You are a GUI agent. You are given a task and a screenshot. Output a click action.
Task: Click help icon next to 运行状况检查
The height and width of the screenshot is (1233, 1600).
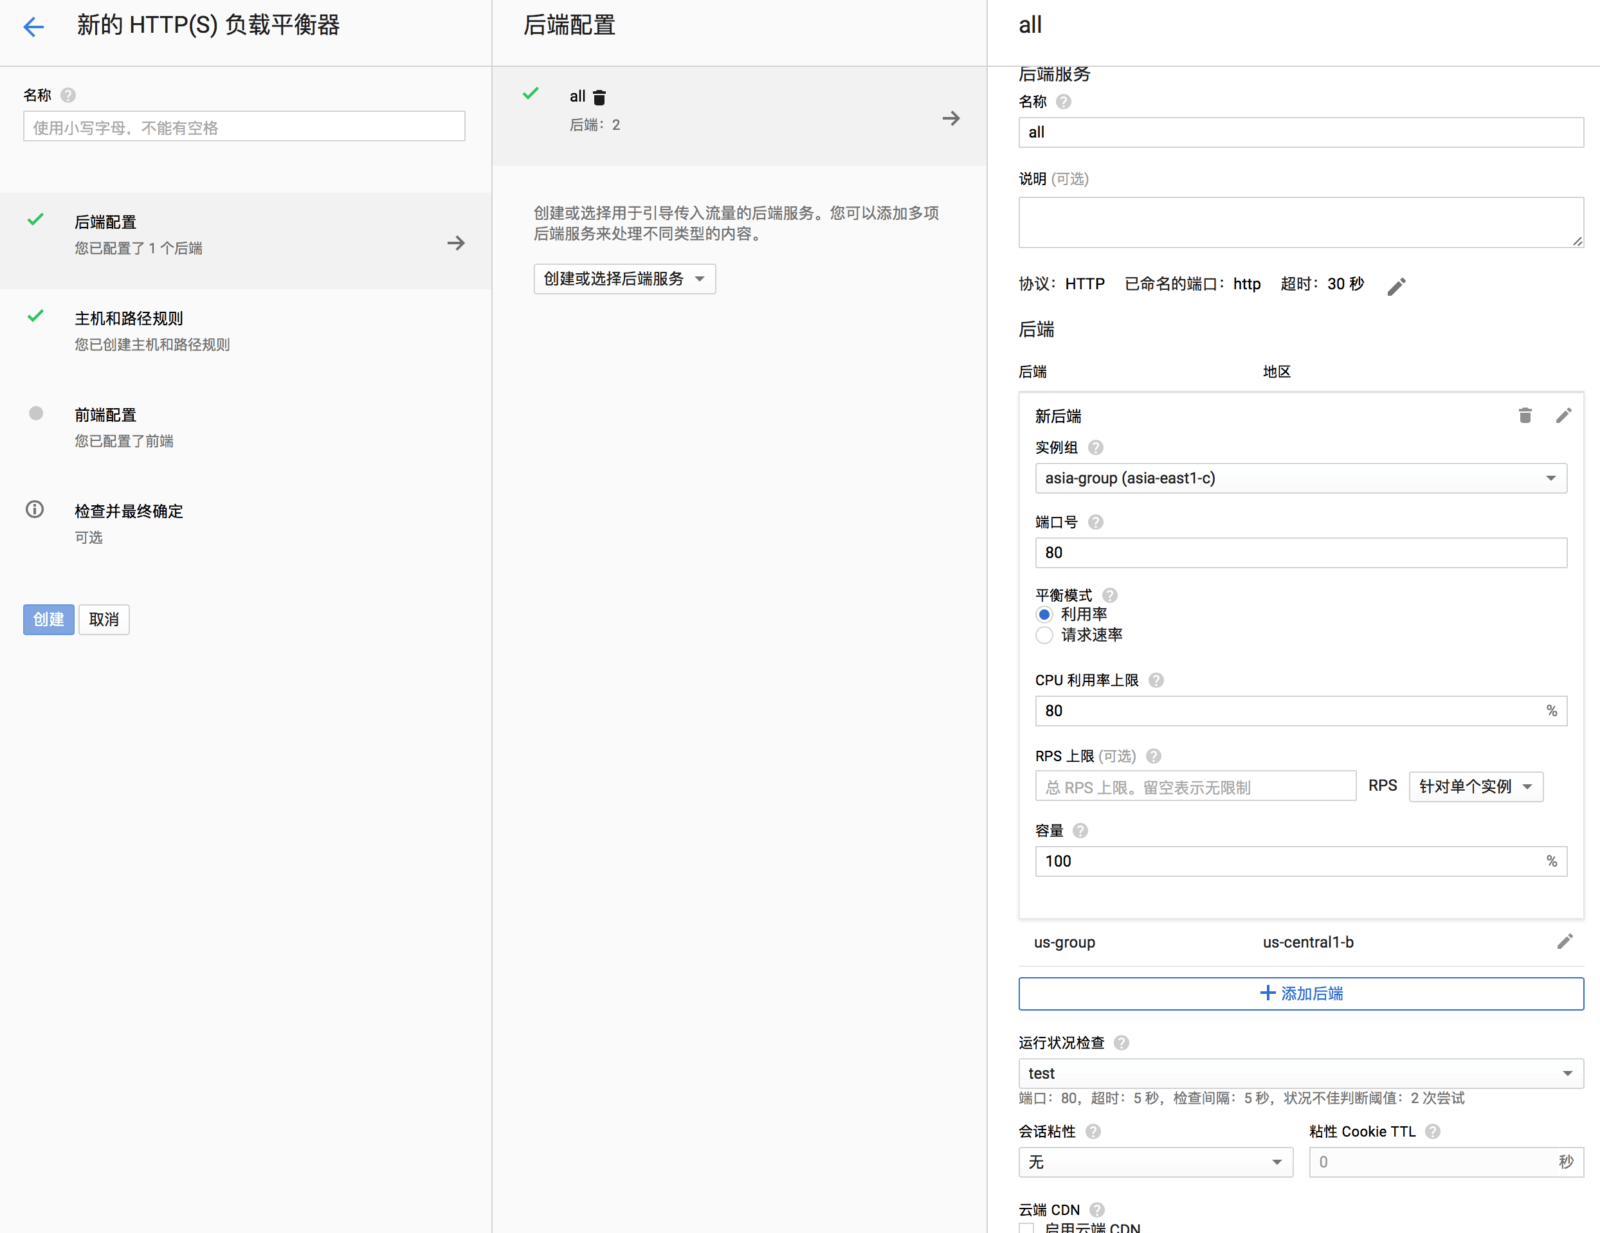1121,1043
